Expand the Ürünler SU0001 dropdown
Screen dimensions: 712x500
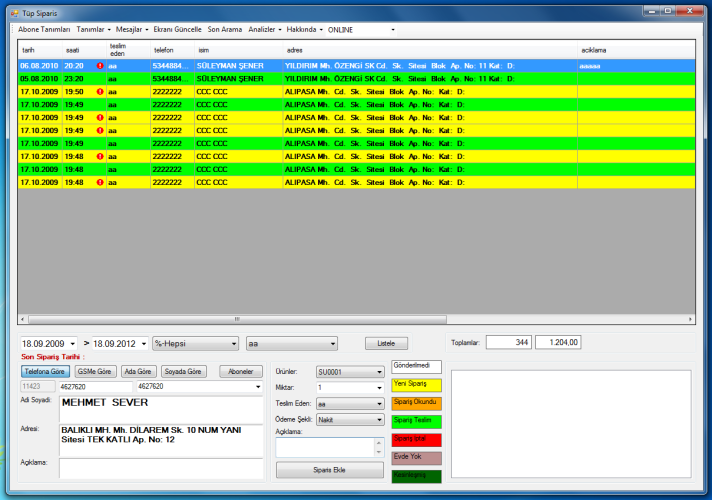[379, 372]
